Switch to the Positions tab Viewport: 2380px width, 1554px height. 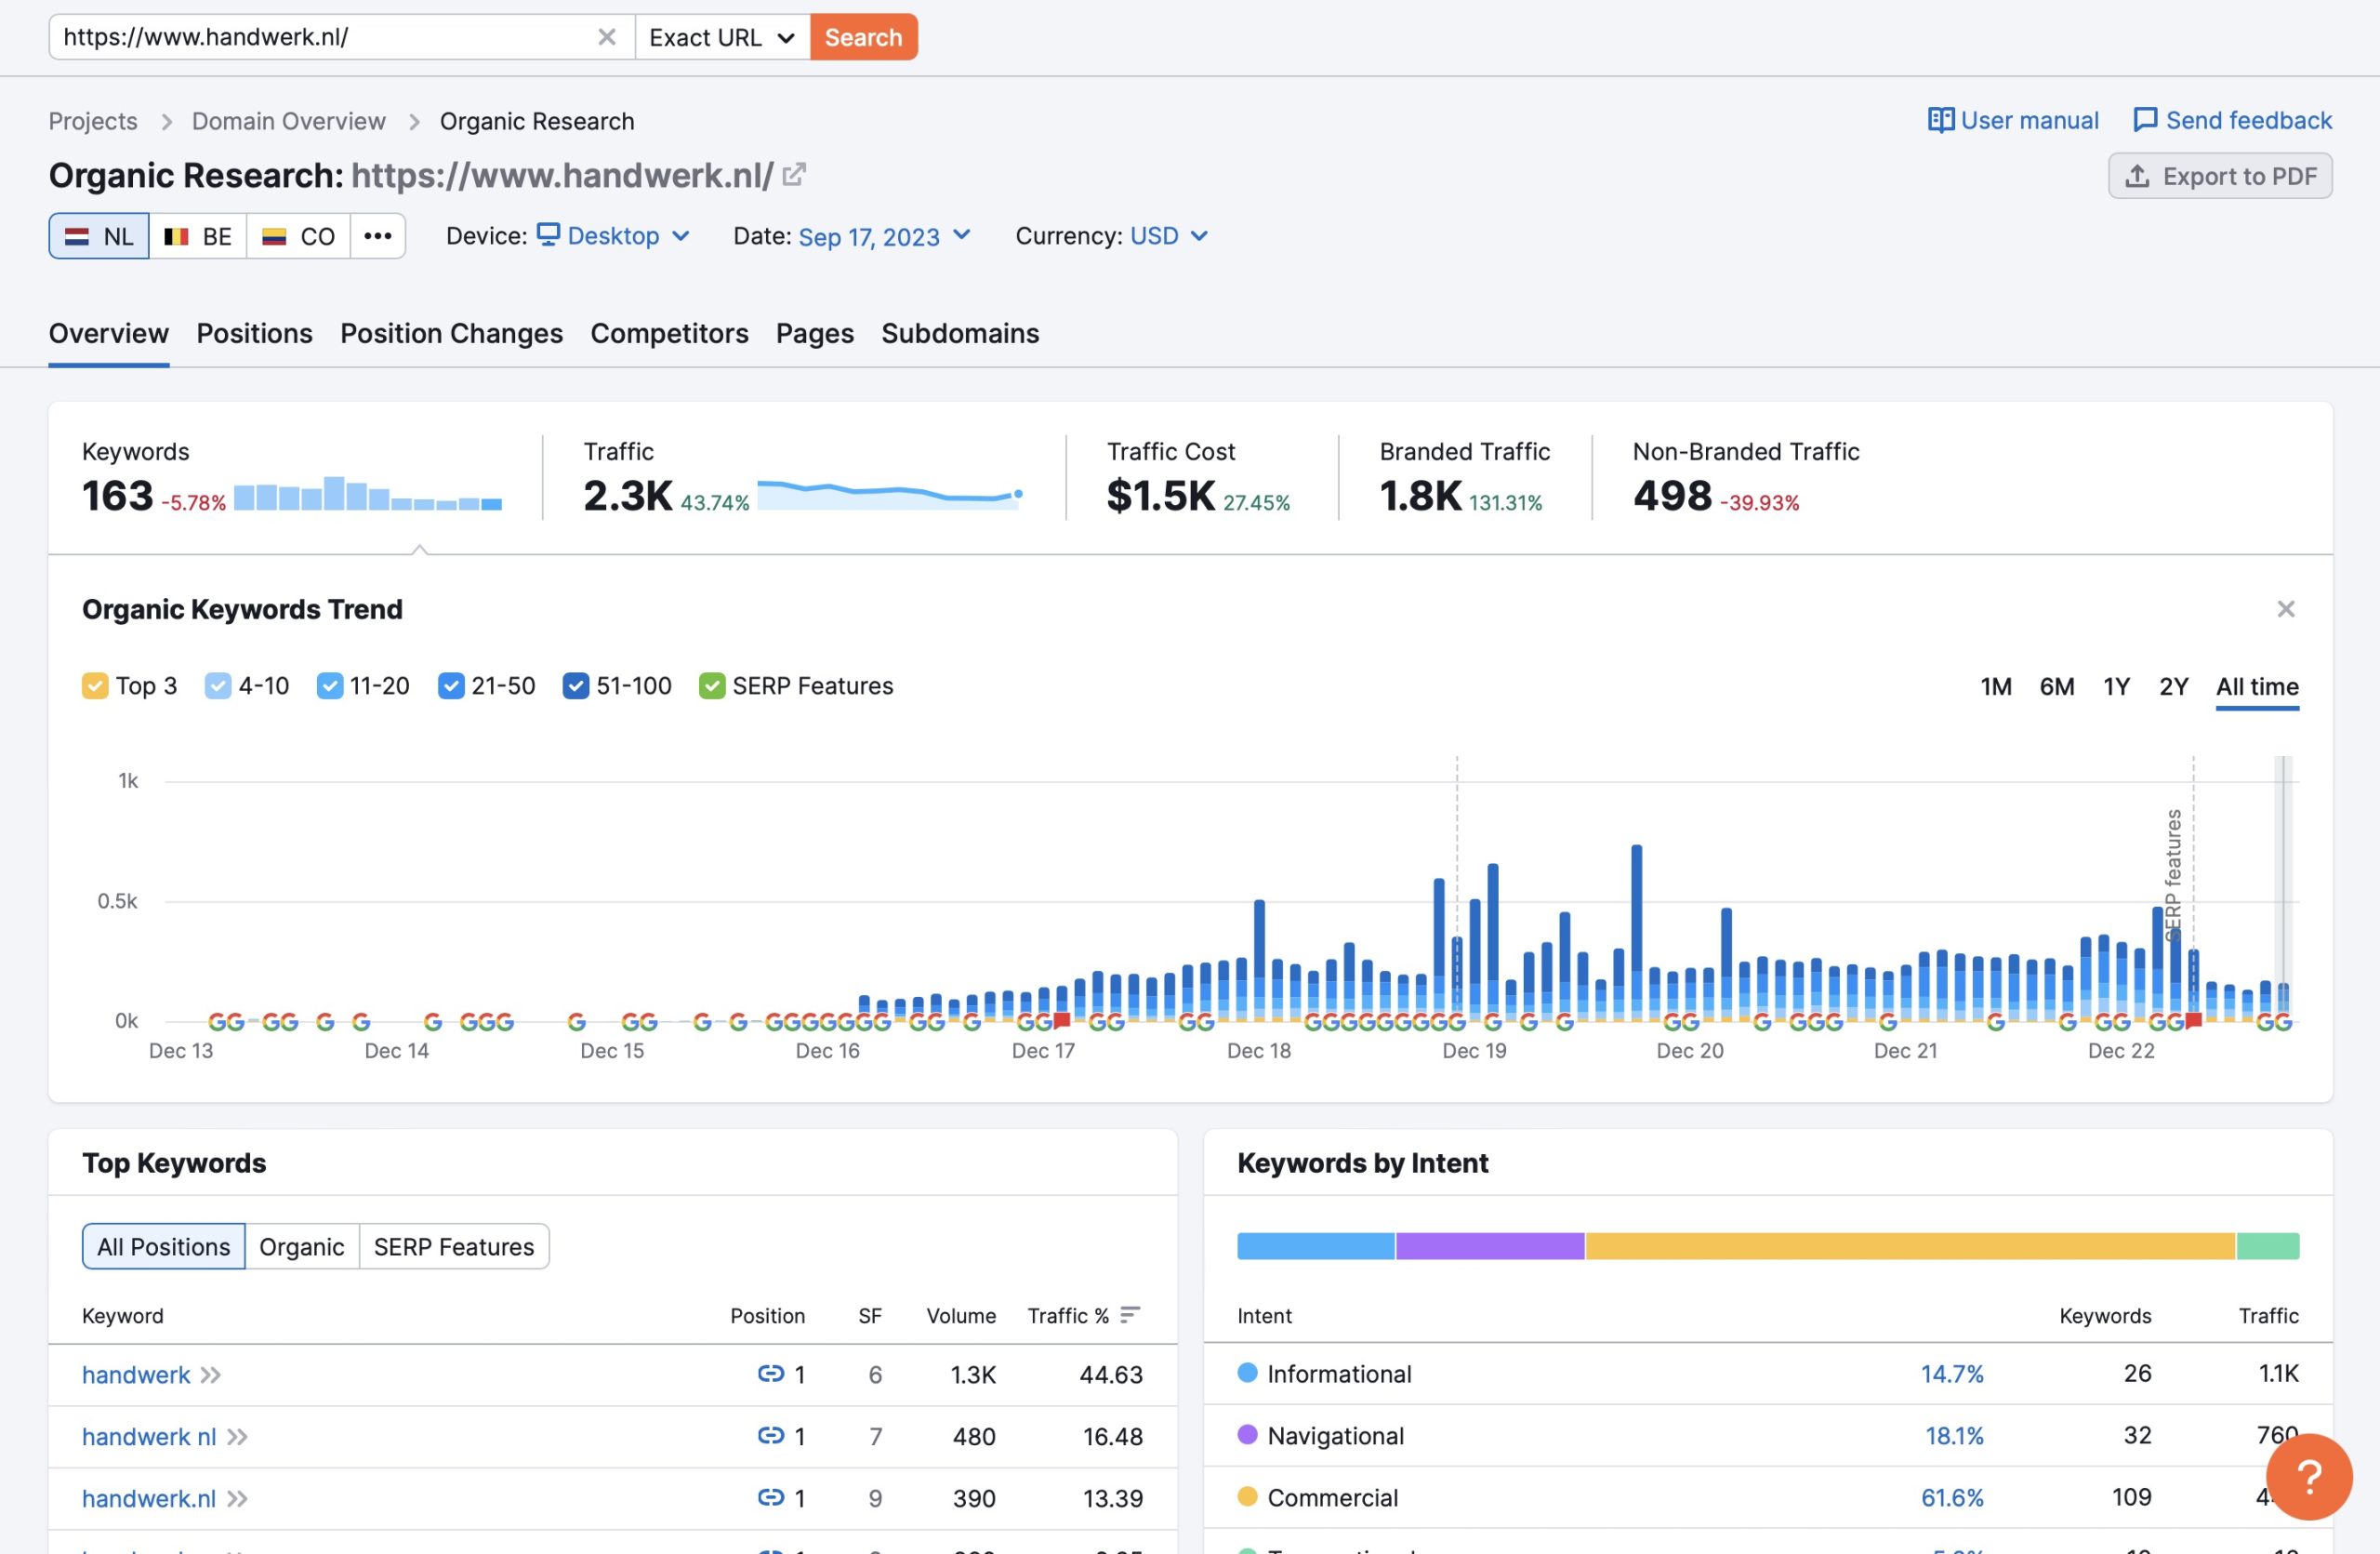pos(254,333)
